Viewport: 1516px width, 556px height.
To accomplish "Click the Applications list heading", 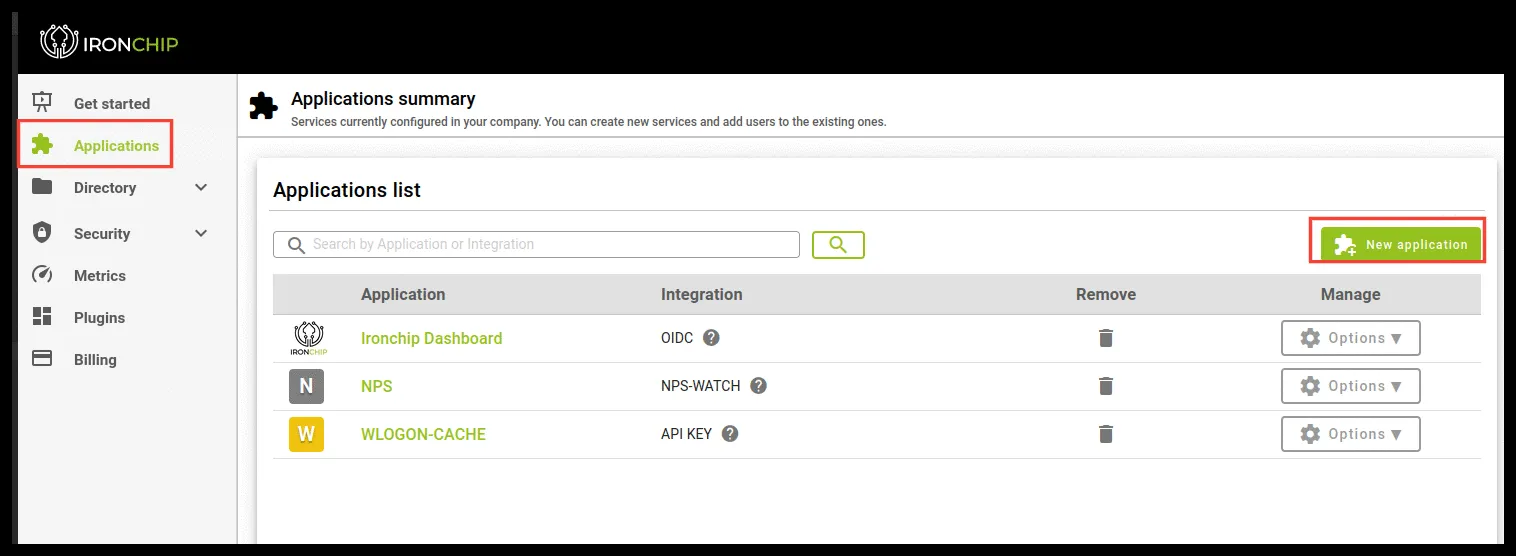I will pyautogui.click(x=347, y=190).
